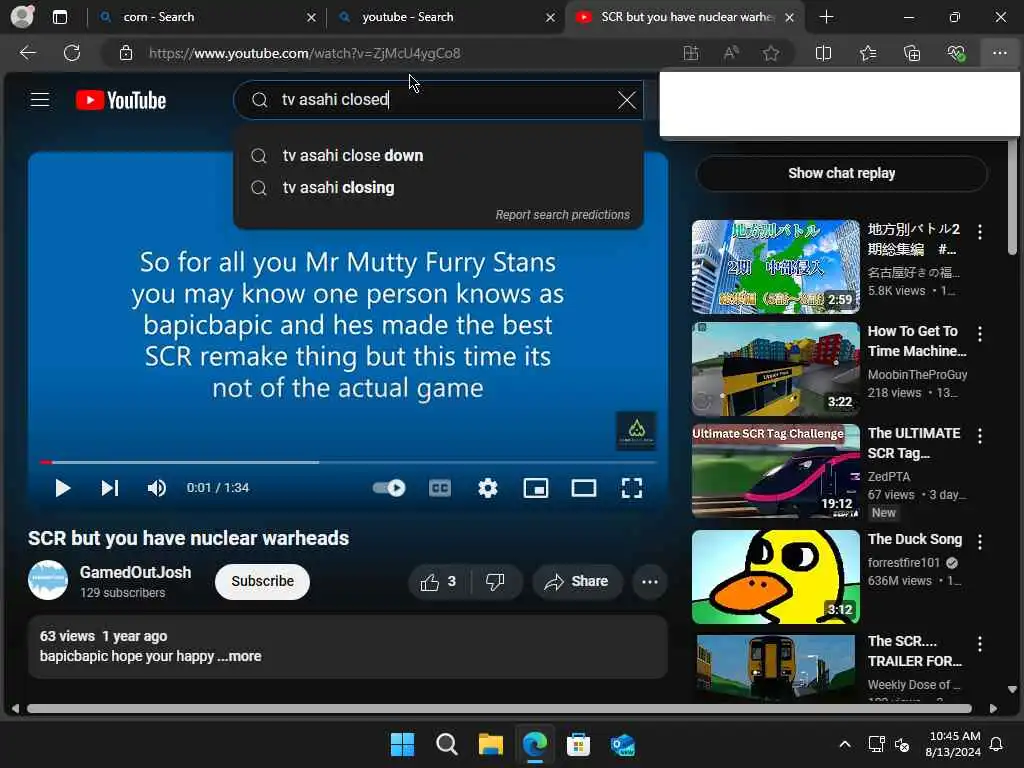Open a new browser tab
The image size is (1024, 768).
[x=826, y=17]
